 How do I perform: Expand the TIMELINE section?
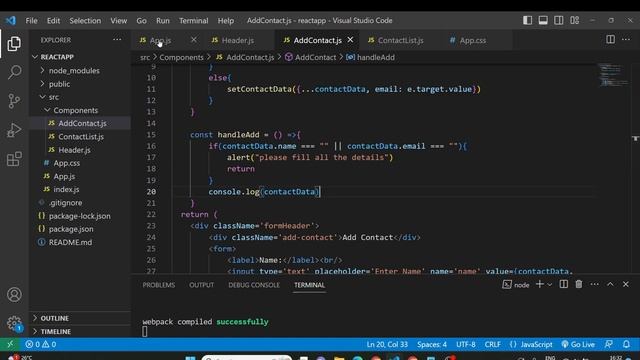(80, 331)
